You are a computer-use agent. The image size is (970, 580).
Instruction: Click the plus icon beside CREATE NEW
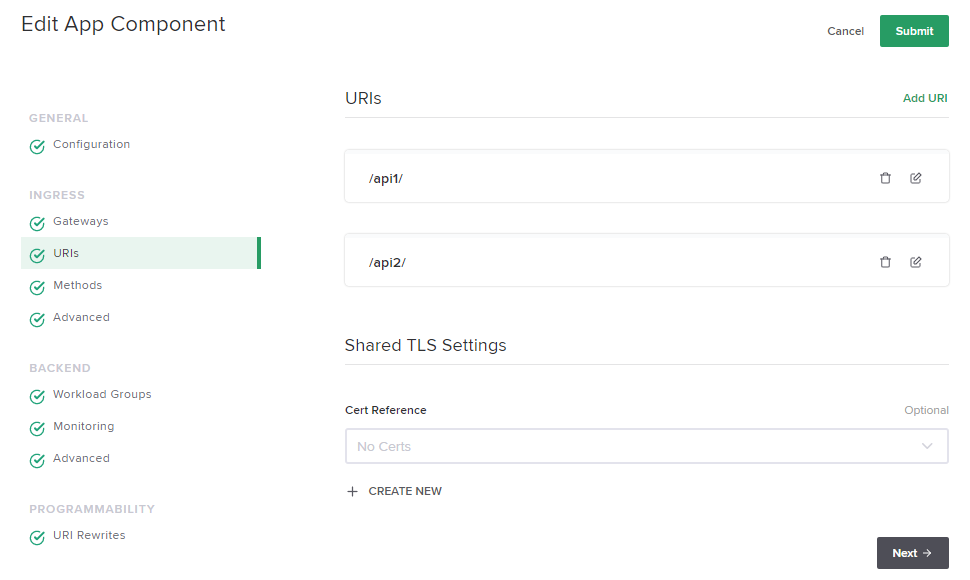point(352,492)
